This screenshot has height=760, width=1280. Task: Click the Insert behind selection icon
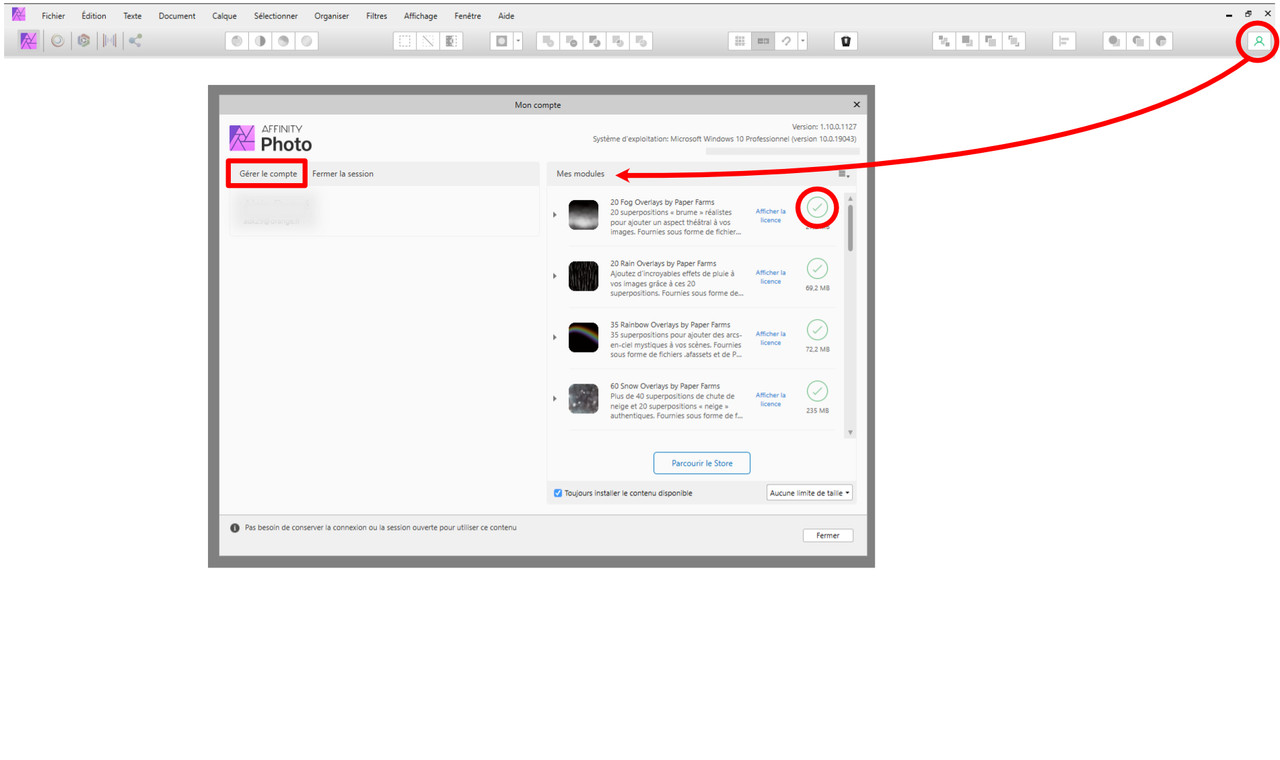pos(1113,41)
